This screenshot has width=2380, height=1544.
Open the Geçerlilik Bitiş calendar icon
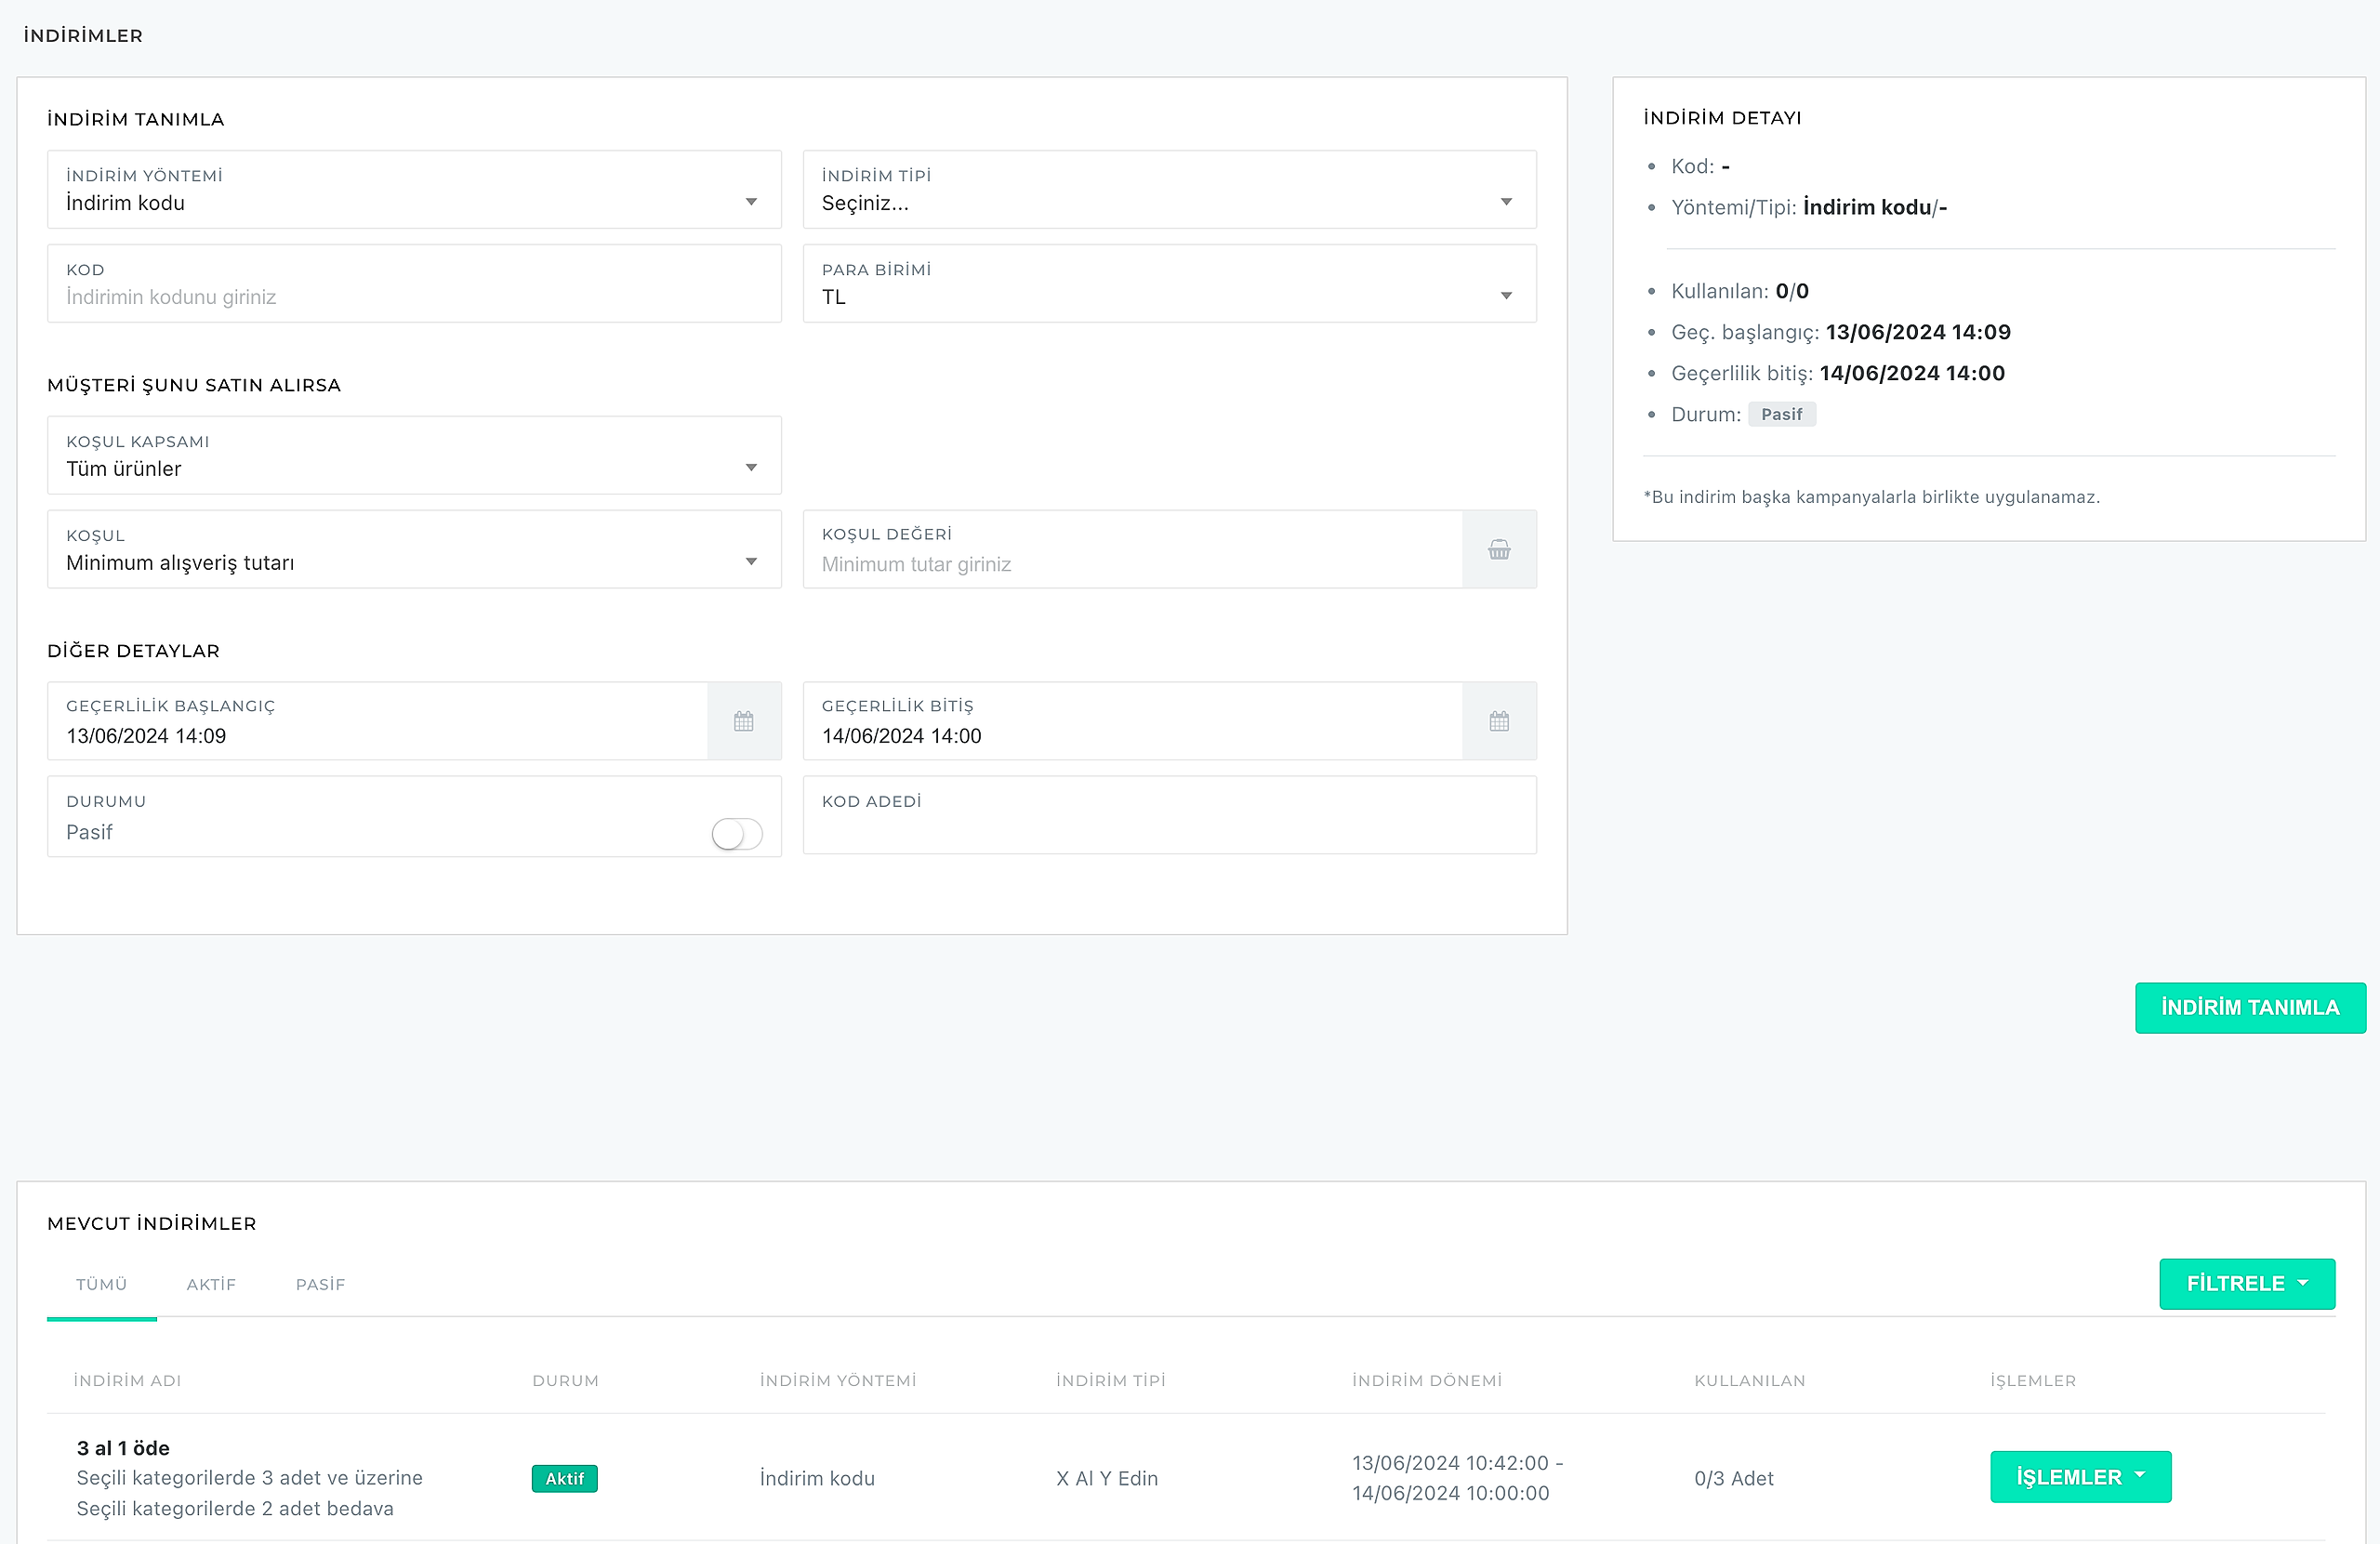click(x=1498, y=721)
